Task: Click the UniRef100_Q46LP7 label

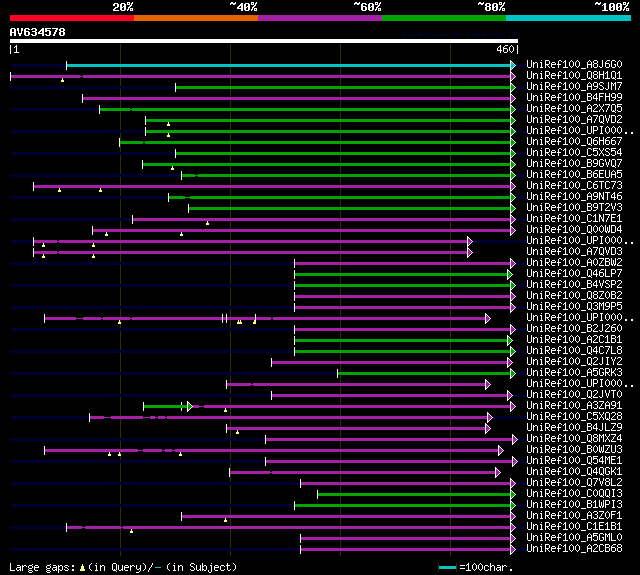Action: [x=574, y=274]
